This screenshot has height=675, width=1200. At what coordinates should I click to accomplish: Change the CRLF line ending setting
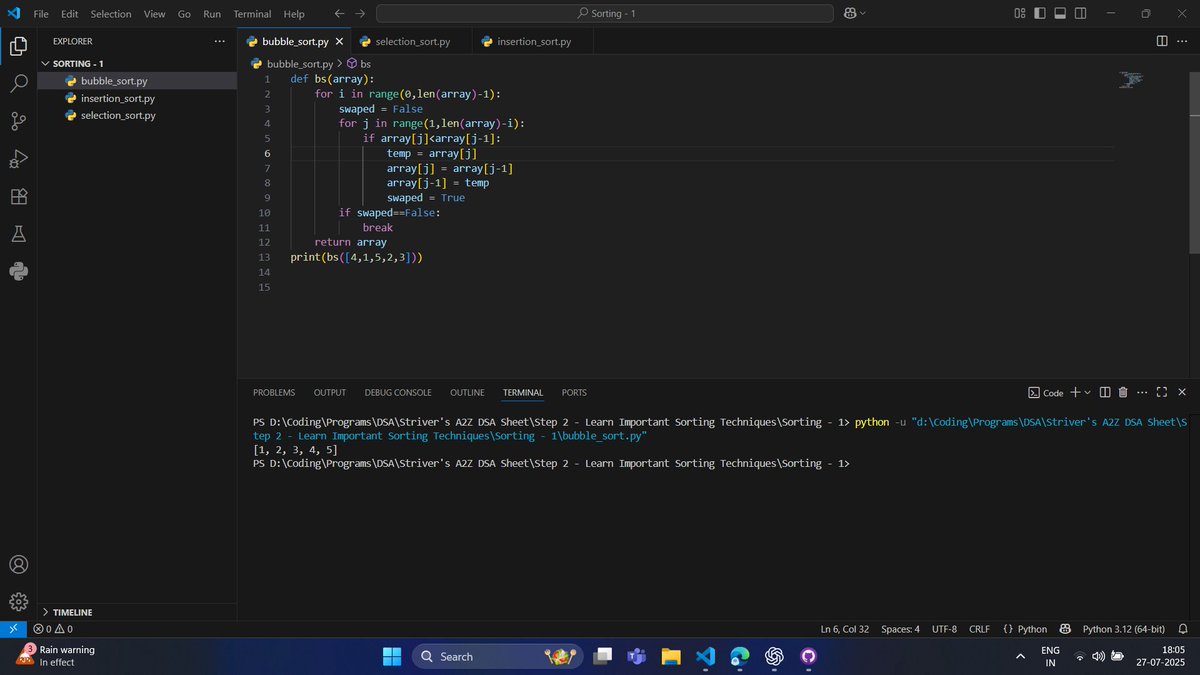coord(979,629)
